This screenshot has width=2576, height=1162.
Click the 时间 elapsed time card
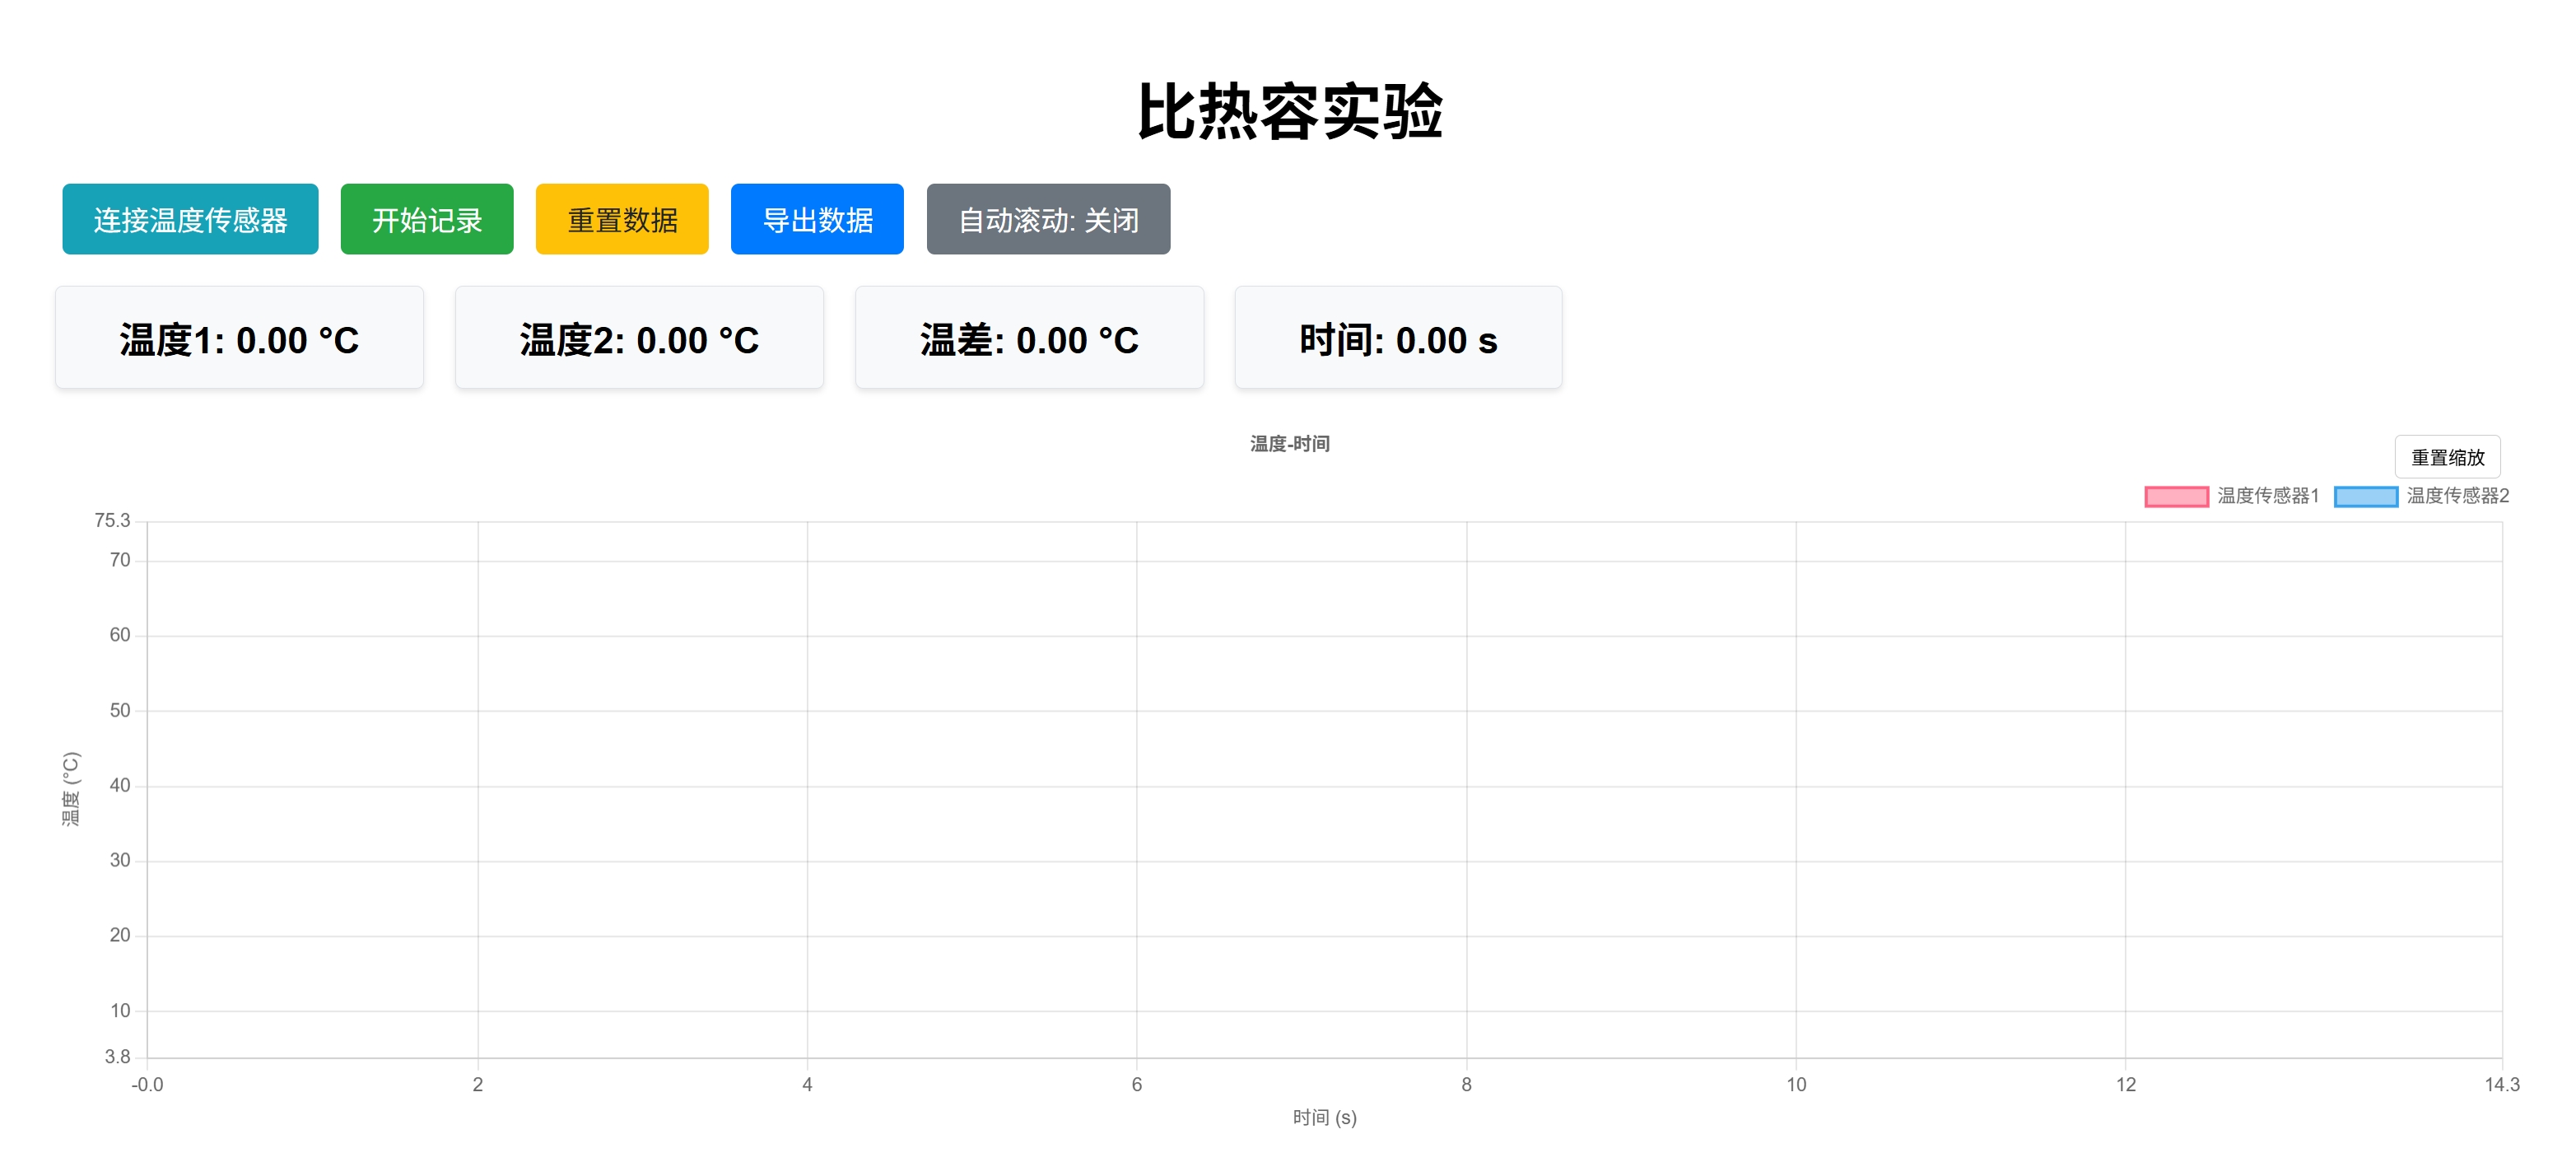click(x=1397, y=337)
